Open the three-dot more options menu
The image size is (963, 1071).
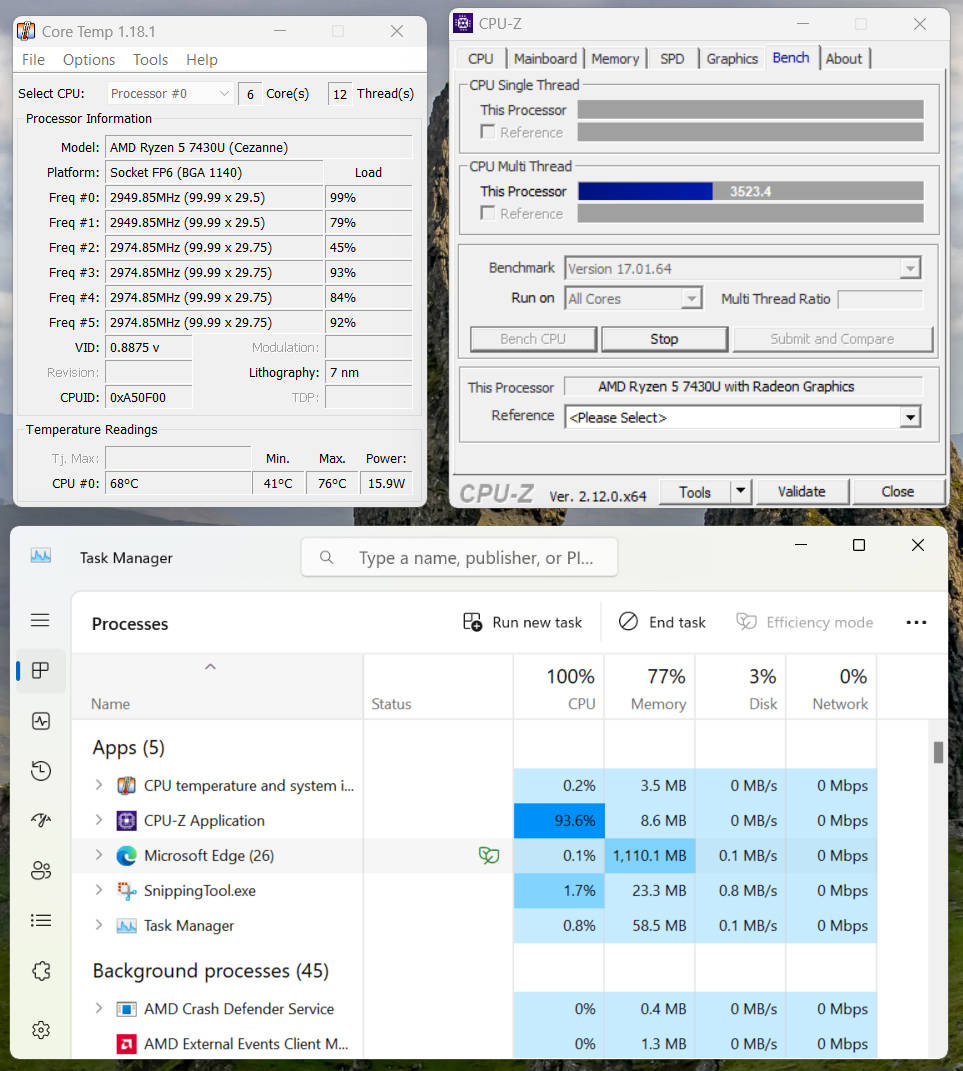(916, 622)
